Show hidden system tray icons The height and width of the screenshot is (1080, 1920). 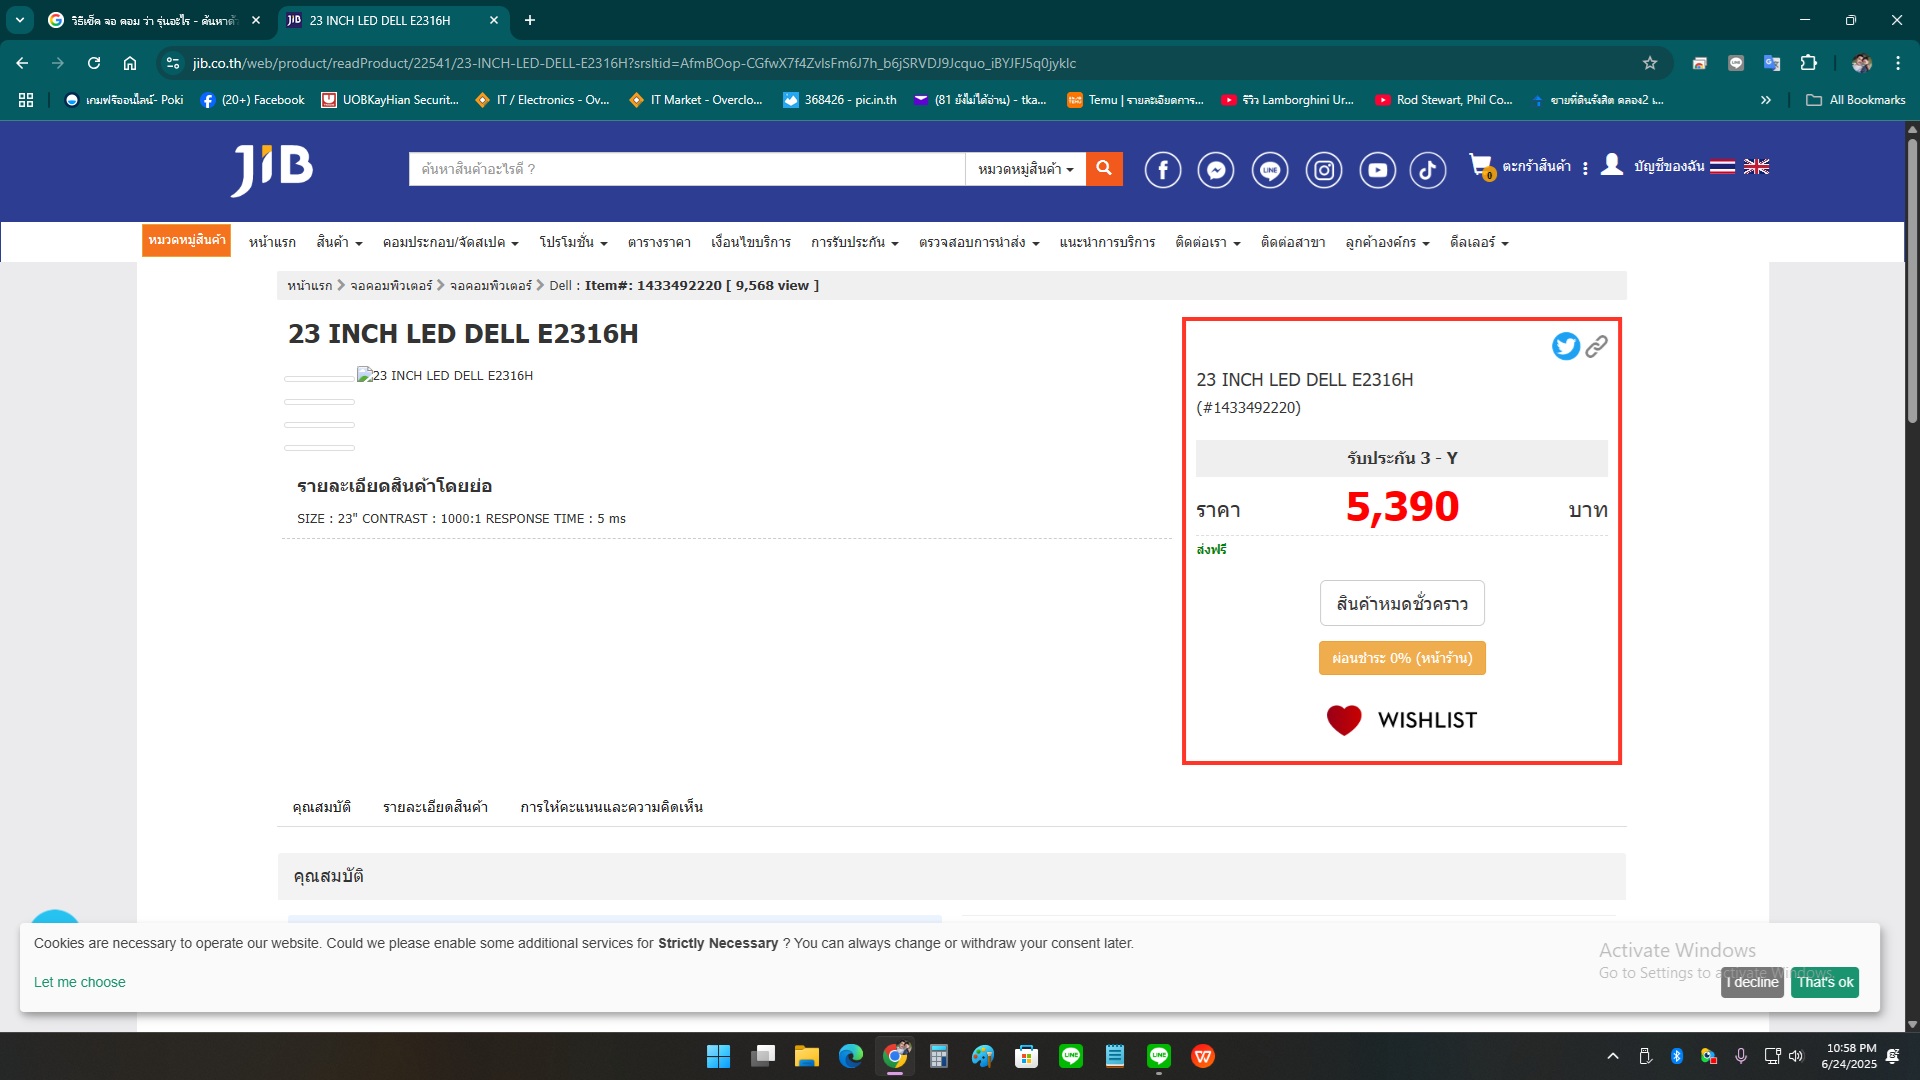pos(1612,1056)
